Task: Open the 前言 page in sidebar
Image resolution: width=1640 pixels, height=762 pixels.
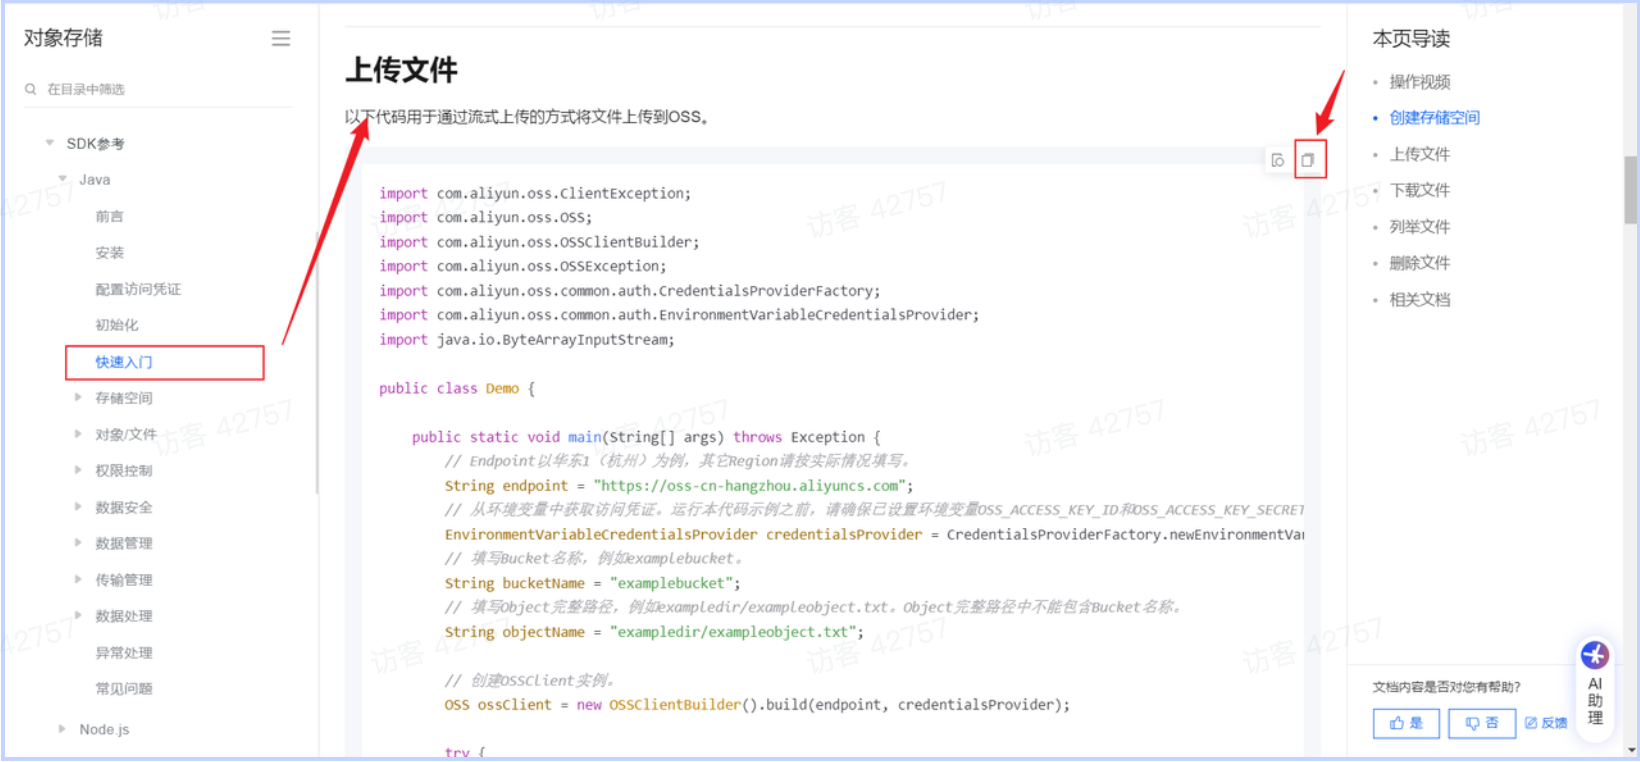Action: (109, 216)
